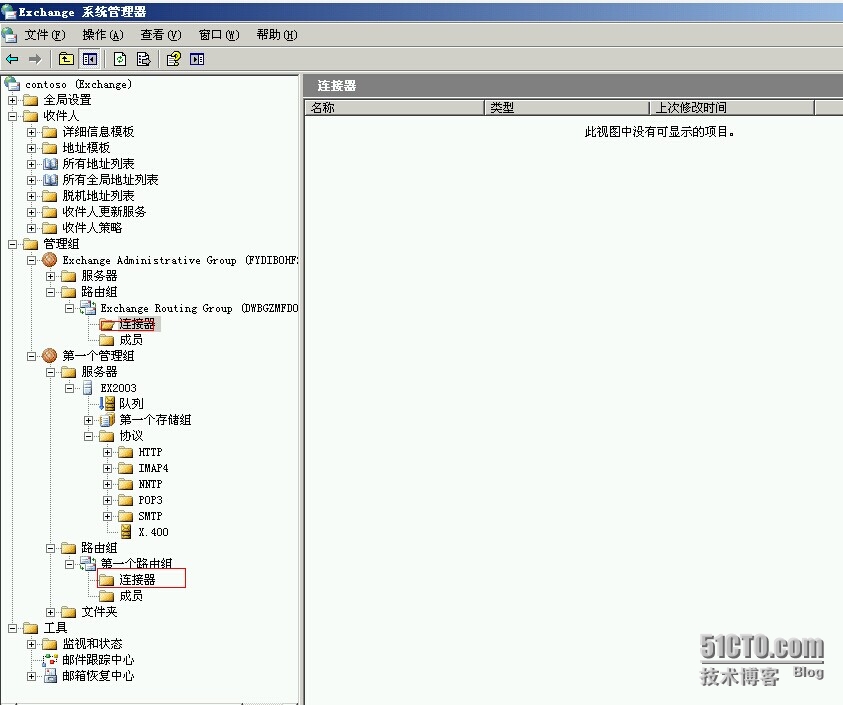Expand the POP3 protocol node
Screen dimensions: 843x705
click(x=108, y=500)
